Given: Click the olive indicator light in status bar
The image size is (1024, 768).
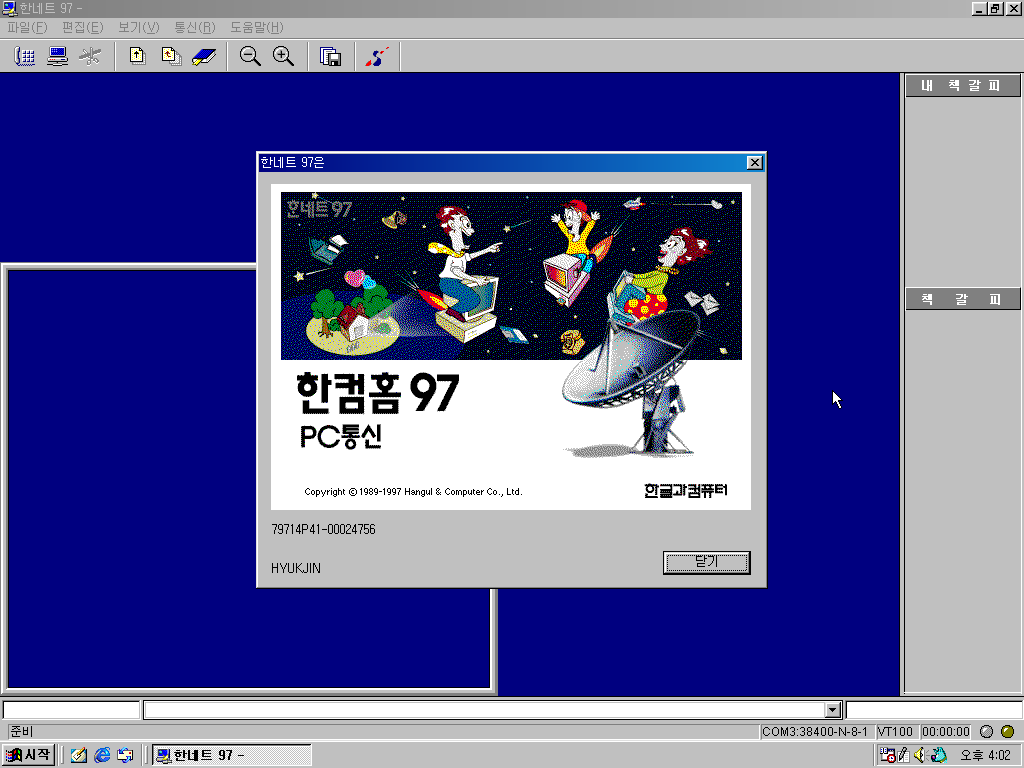Looking at the screenshot, I should (1008, 731).
